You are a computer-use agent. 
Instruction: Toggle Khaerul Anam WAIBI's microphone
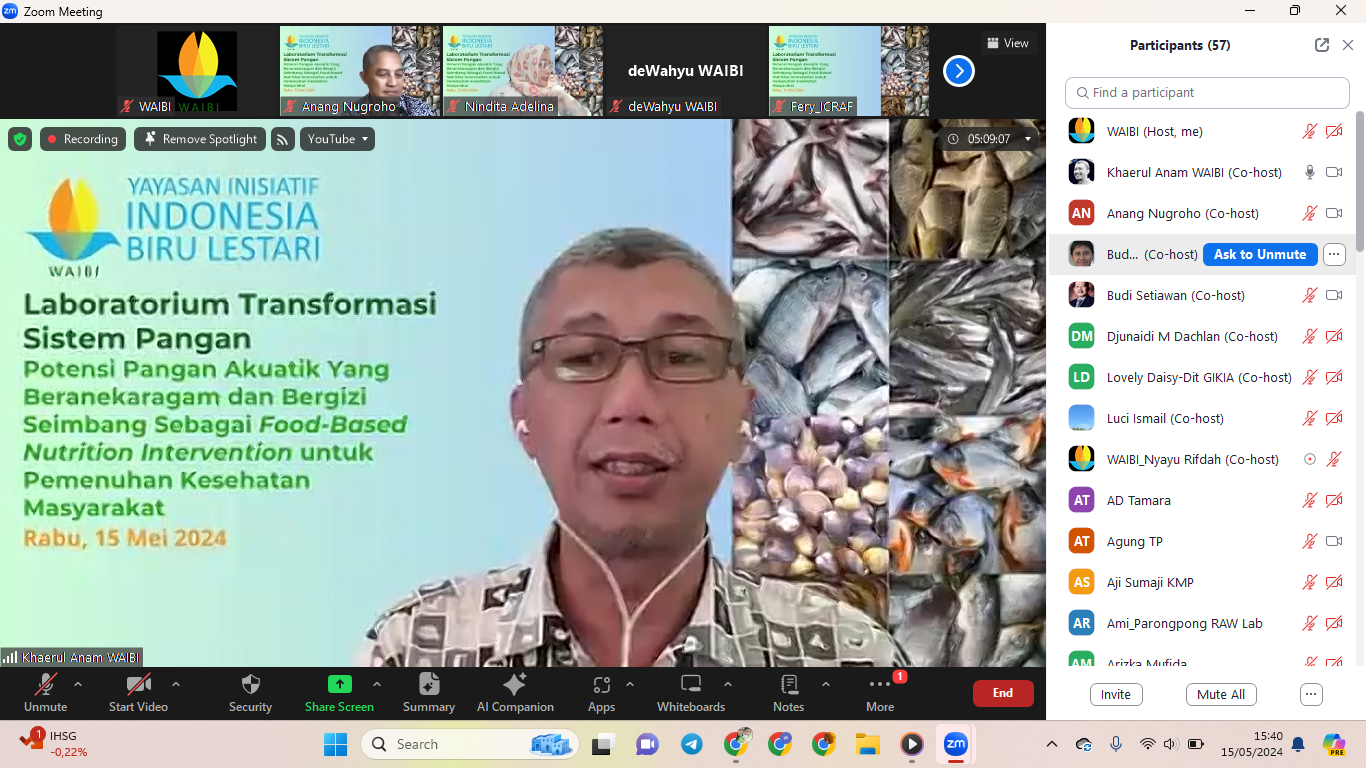tap(1309, 172)
